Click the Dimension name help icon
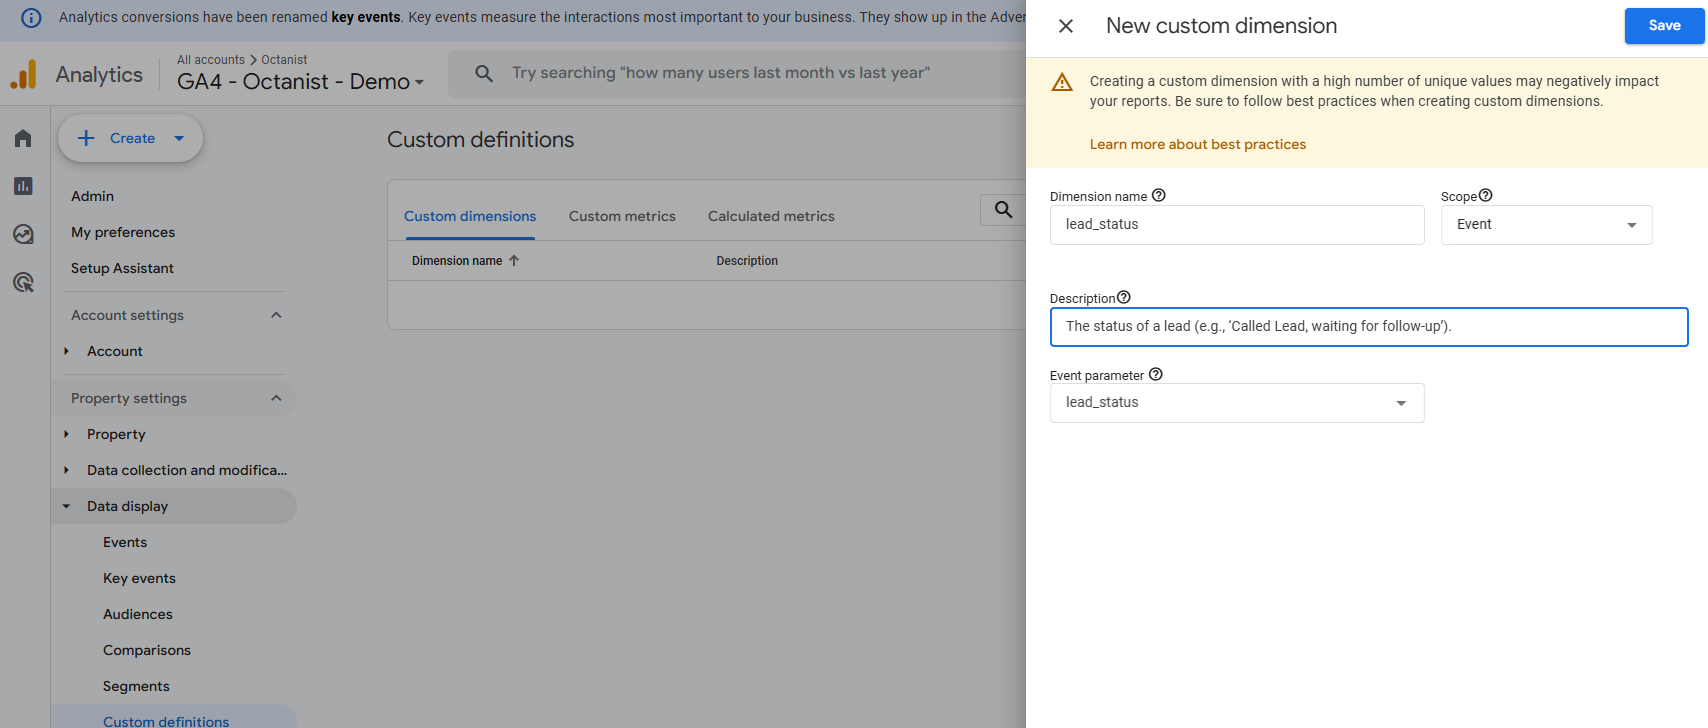Viewport: 1708px width, 728px height. tap(1158, 196)
